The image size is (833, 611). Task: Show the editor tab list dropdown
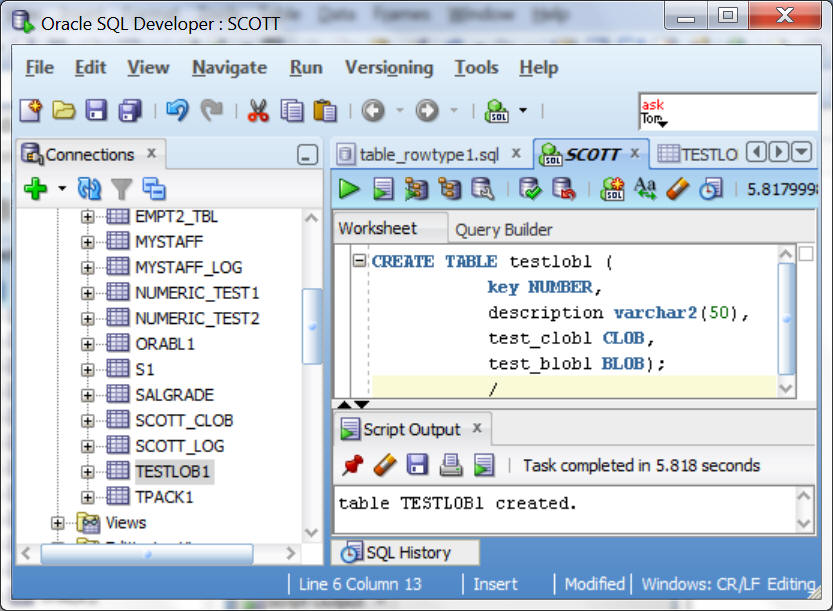pyautogui.click(x=802, y=152)
